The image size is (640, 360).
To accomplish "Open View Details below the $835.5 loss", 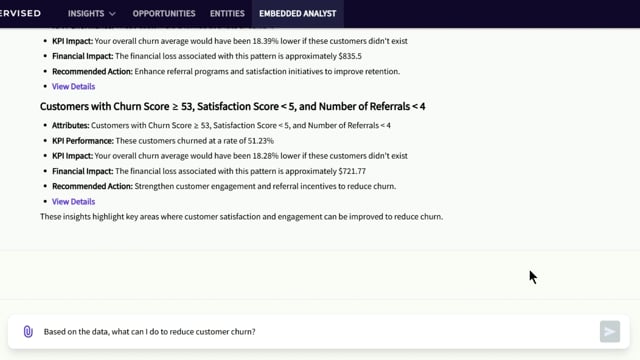I will (x=73, y=87).
